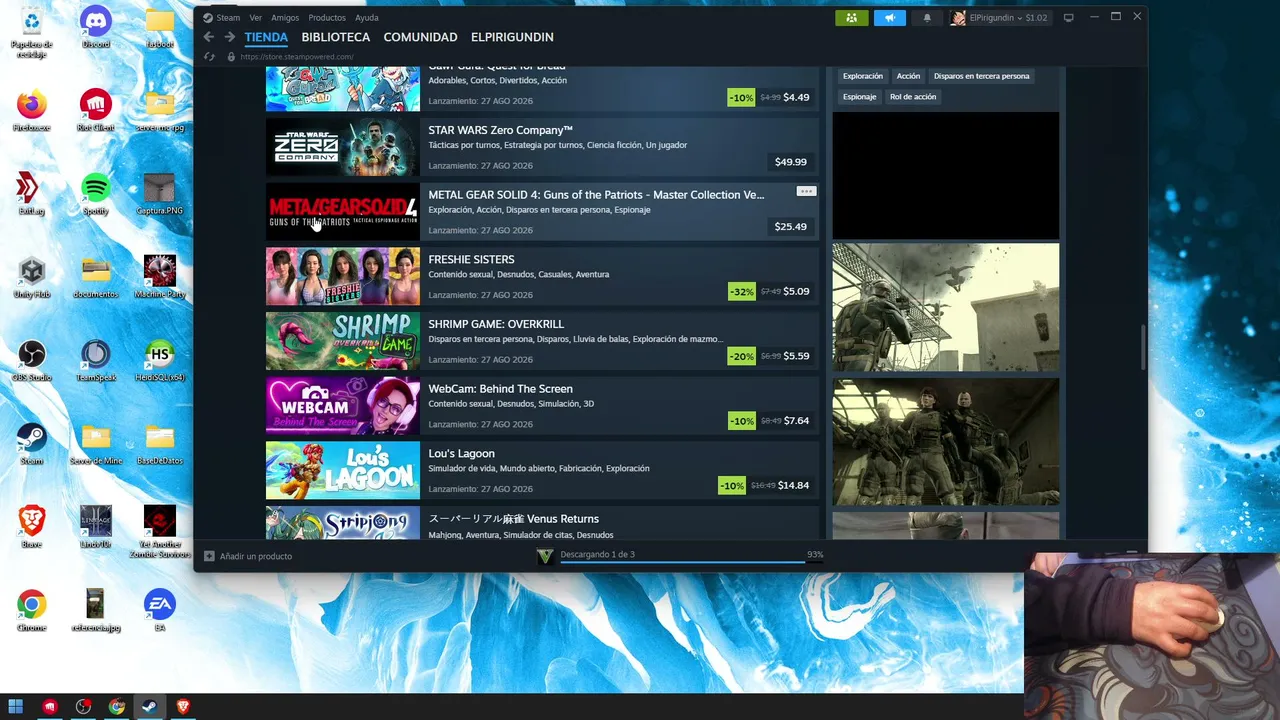This screenshot has width=1280, height=720.
Task: Click the Exploración tag
Action: (863, 76)
